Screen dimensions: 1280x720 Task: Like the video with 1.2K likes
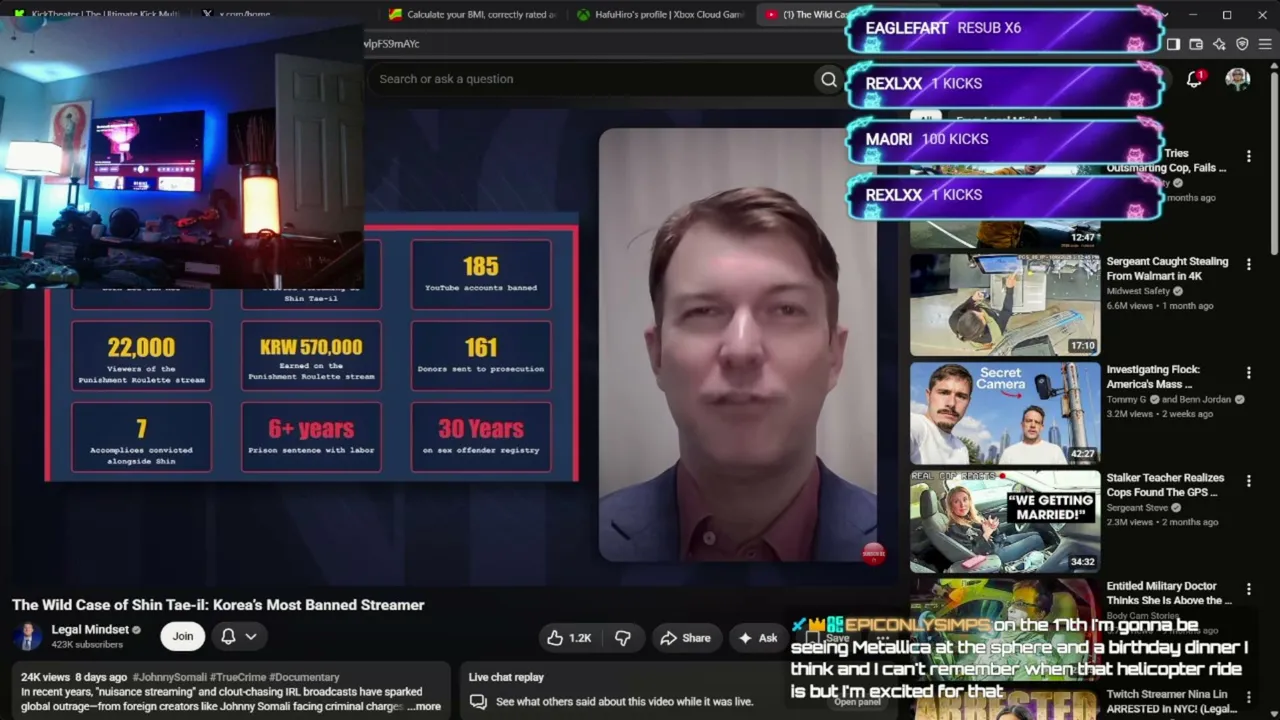click(x=568, y=638)
